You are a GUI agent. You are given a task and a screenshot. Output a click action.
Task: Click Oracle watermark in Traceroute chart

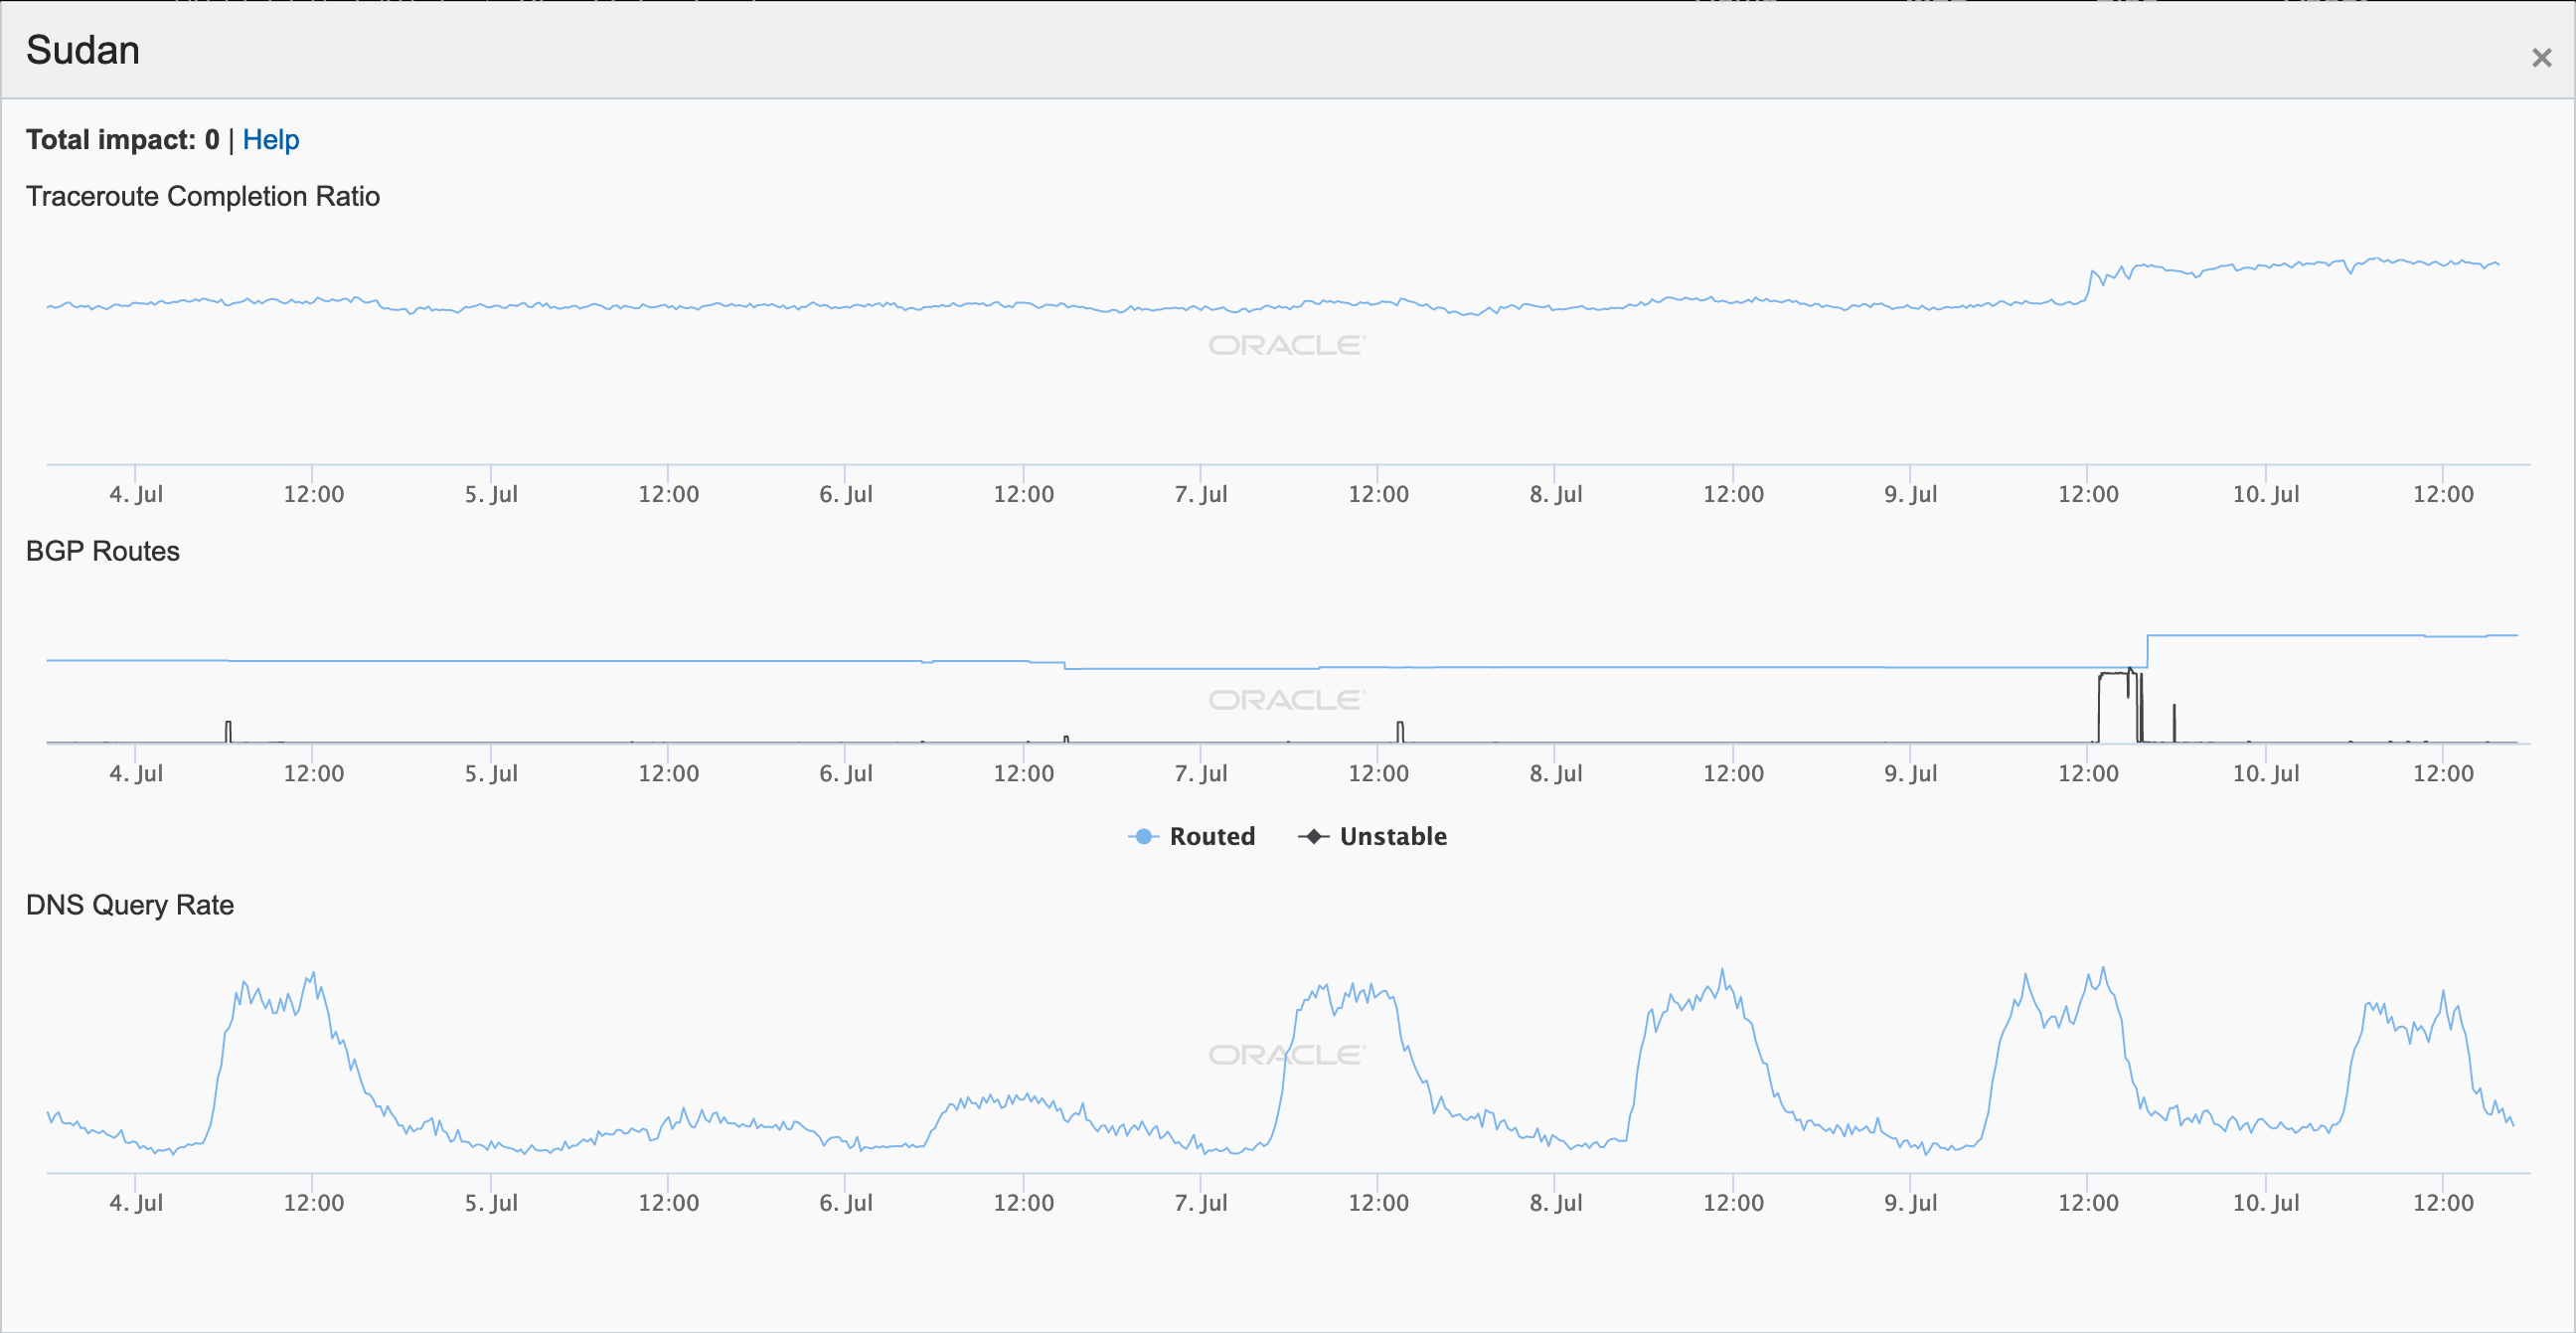point(1286,345)
